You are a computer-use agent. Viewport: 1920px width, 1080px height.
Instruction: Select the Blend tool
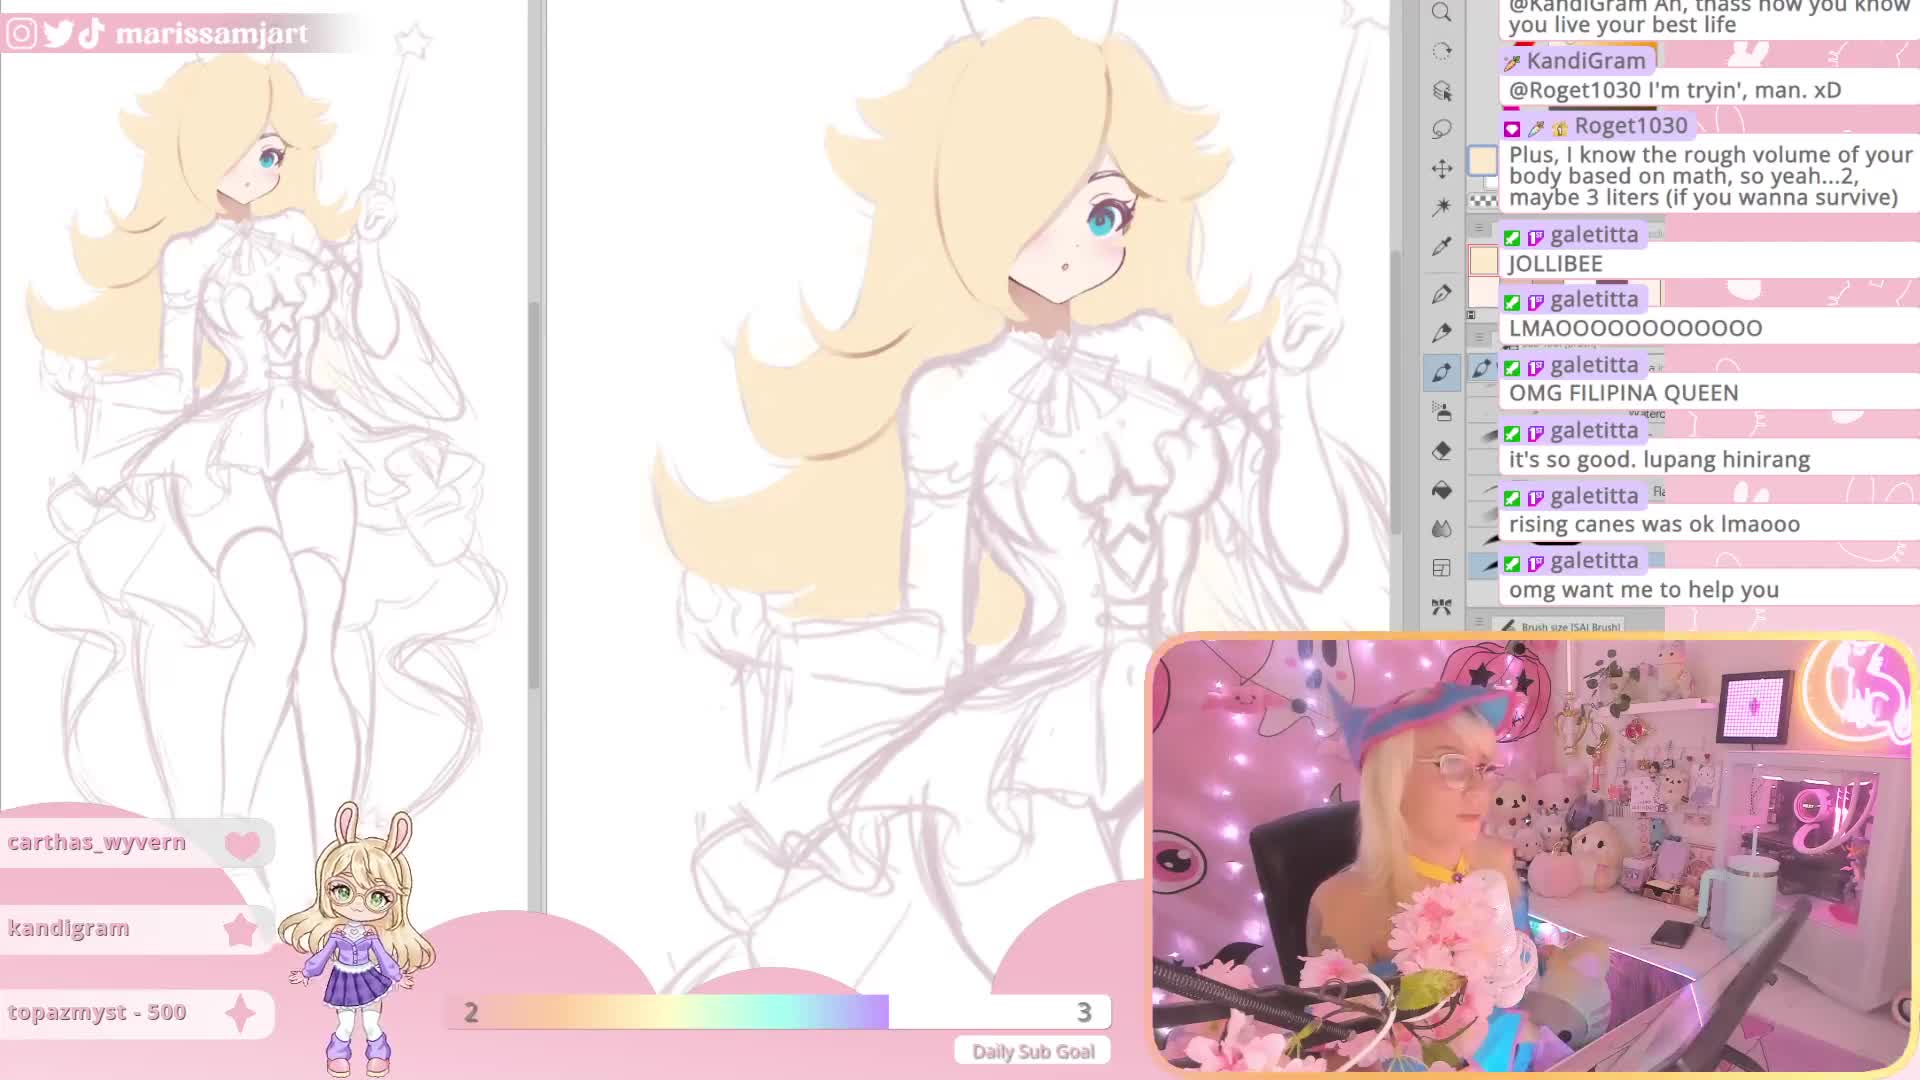[1441, 529]
